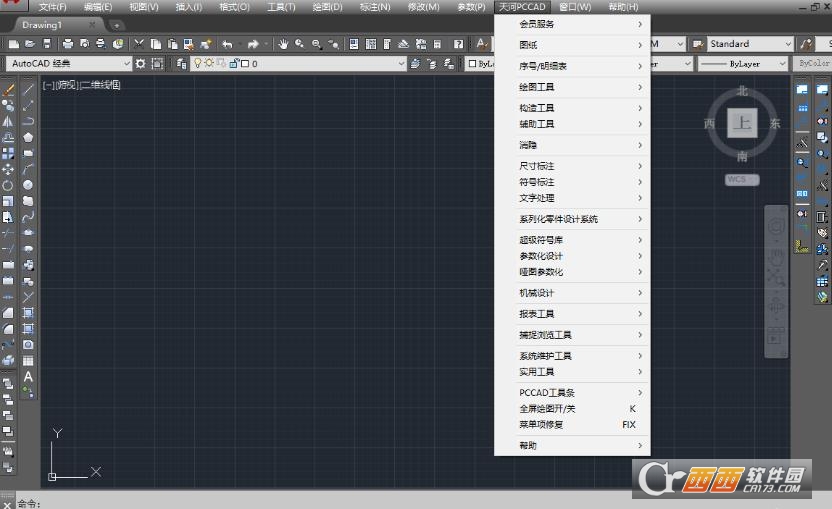Click the Open file icon
The image size is (832, 509).
[x=30, y=44]
